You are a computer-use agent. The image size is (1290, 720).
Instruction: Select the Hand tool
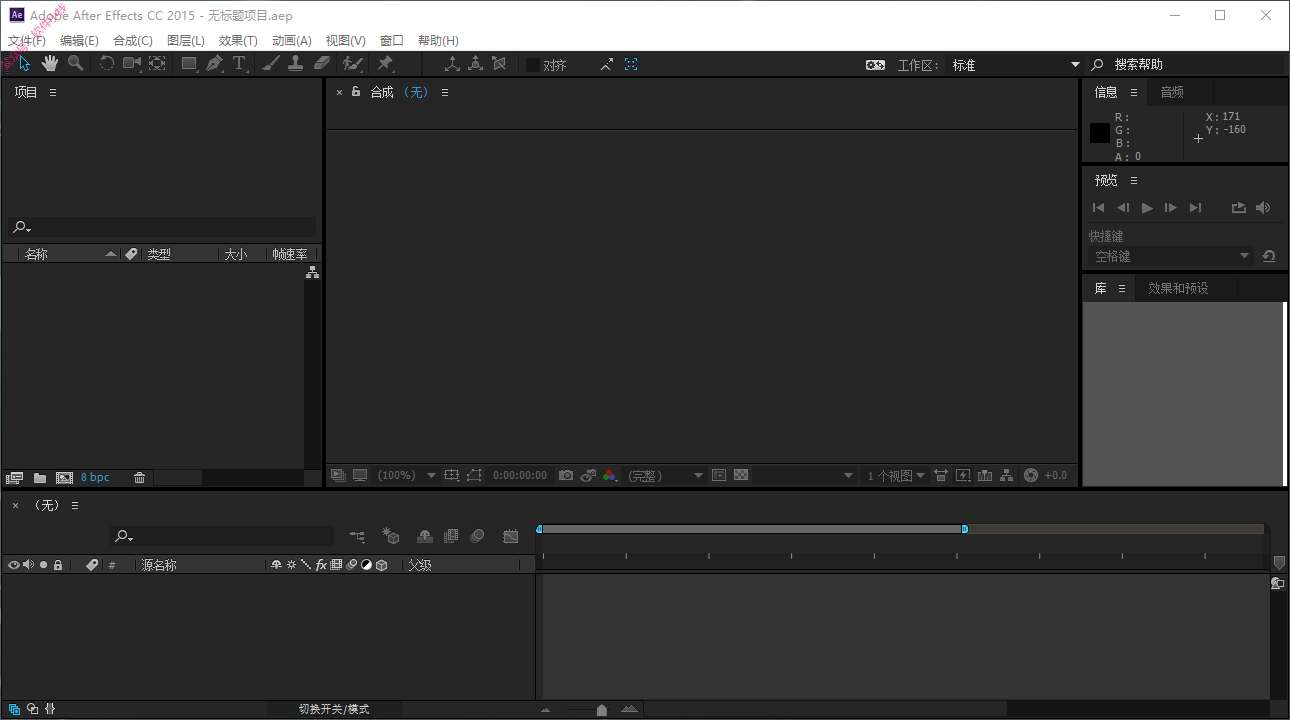click(x=49, y=64)
